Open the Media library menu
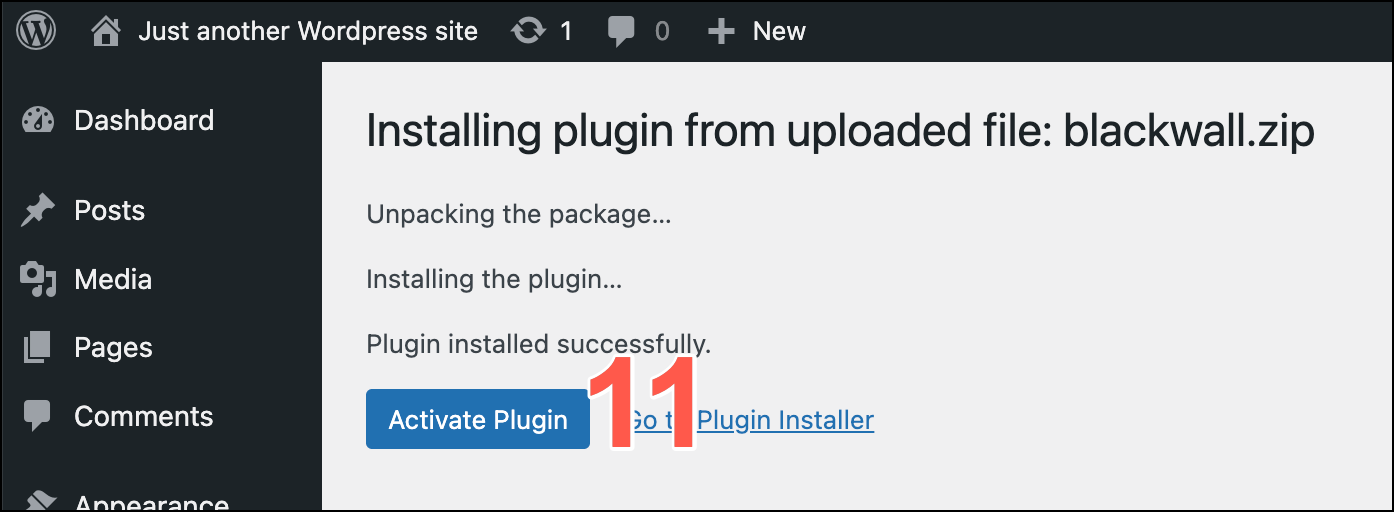The width and height of the screenshot is (1394, 512). coord(113,280)
